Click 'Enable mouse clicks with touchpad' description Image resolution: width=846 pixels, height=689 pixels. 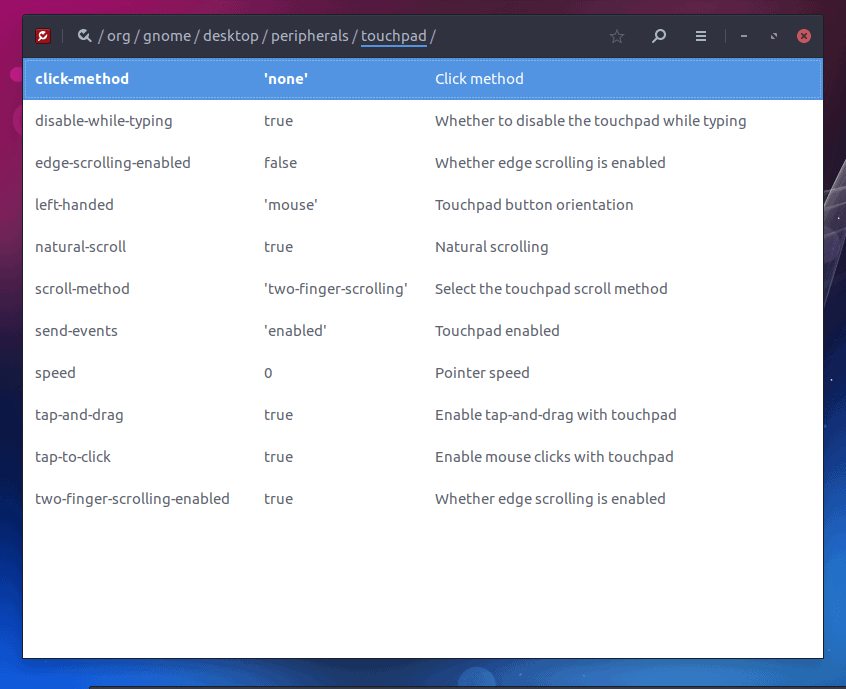(x=554, y=457)
